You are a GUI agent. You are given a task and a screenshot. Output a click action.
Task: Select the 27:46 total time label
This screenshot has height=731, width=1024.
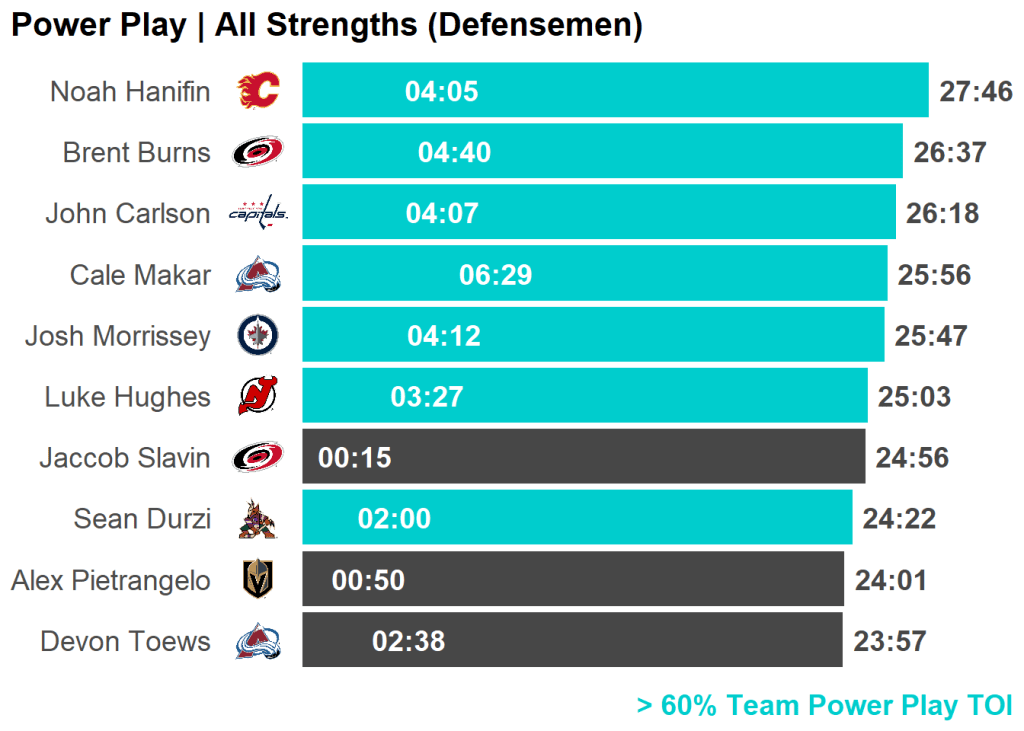tap(976, 92)
